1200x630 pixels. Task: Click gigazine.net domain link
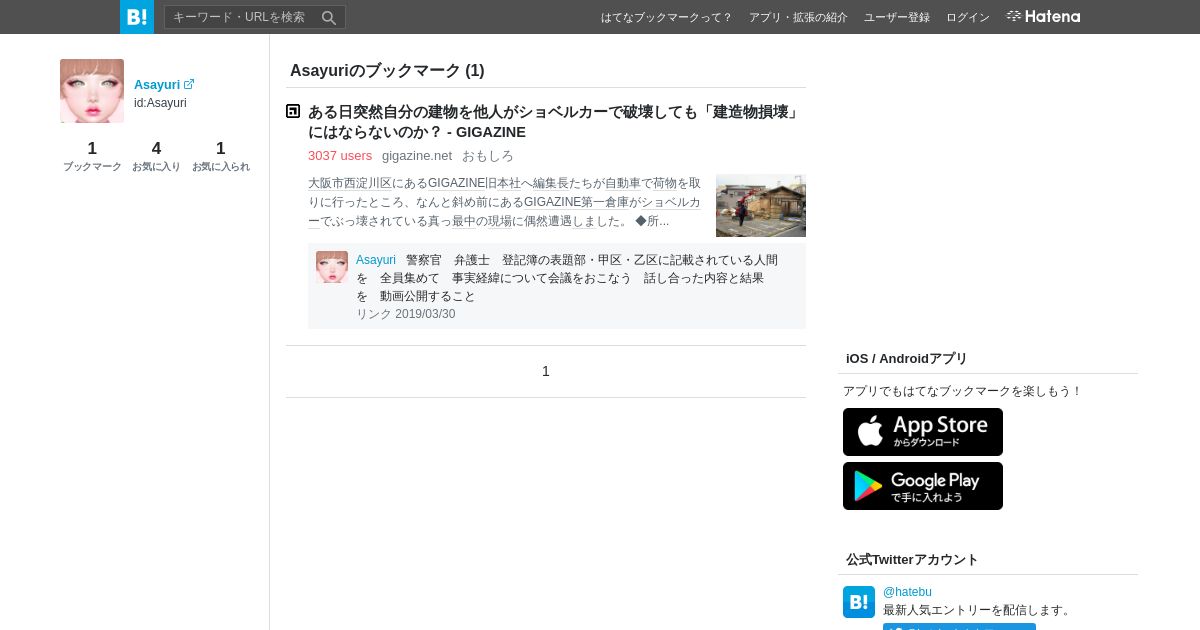pyautogui.click(x=417, y=156)
